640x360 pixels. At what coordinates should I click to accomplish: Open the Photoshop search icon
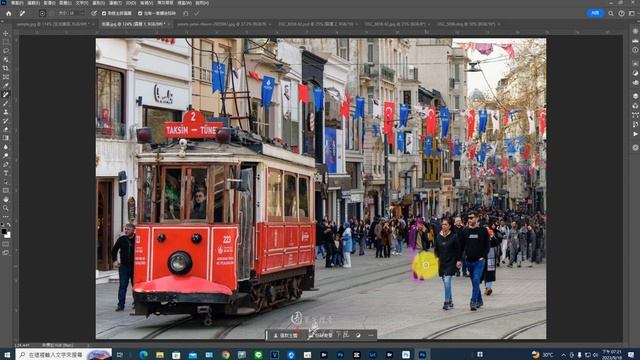point(611,13)
